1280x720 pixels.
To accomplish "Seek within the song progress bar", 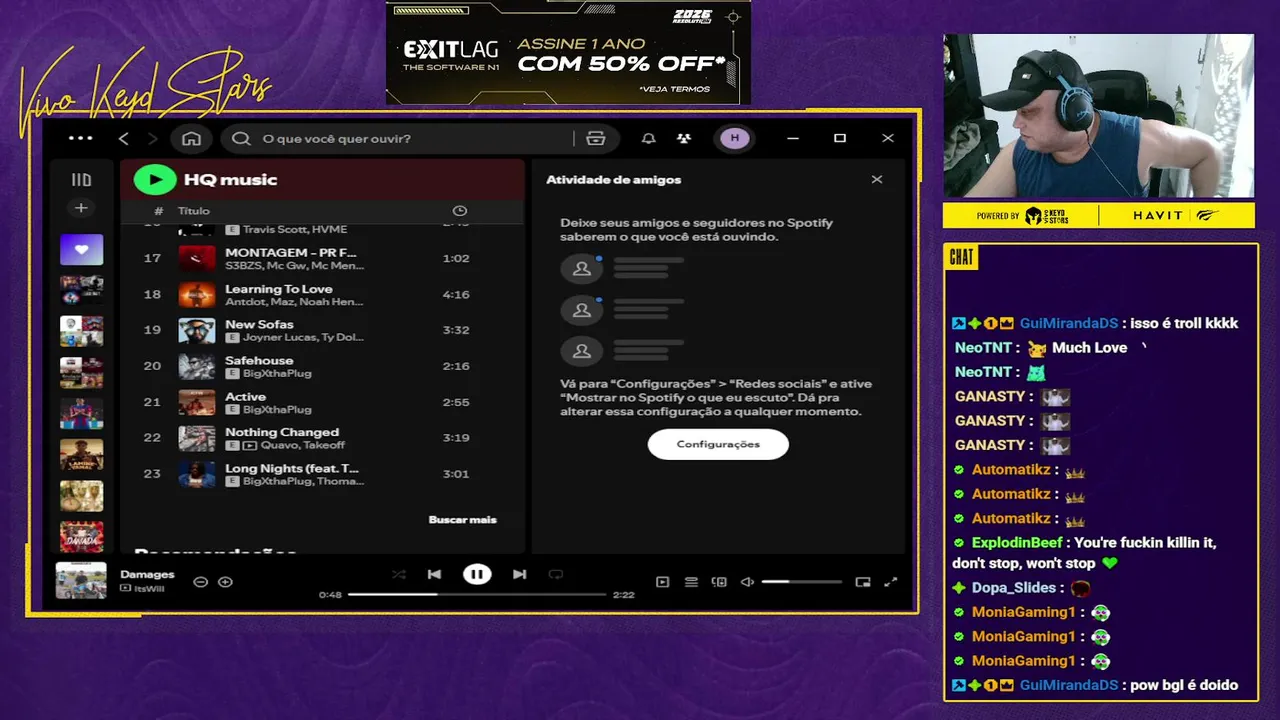I will click(x=477, y=594).
